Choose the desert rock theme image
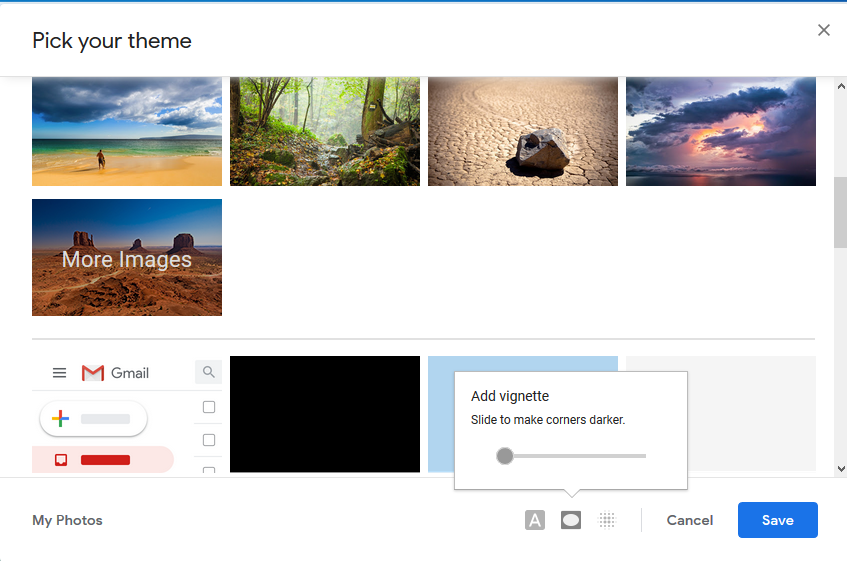847x561 pixels. pyautogui.click(x=522, y=131)
